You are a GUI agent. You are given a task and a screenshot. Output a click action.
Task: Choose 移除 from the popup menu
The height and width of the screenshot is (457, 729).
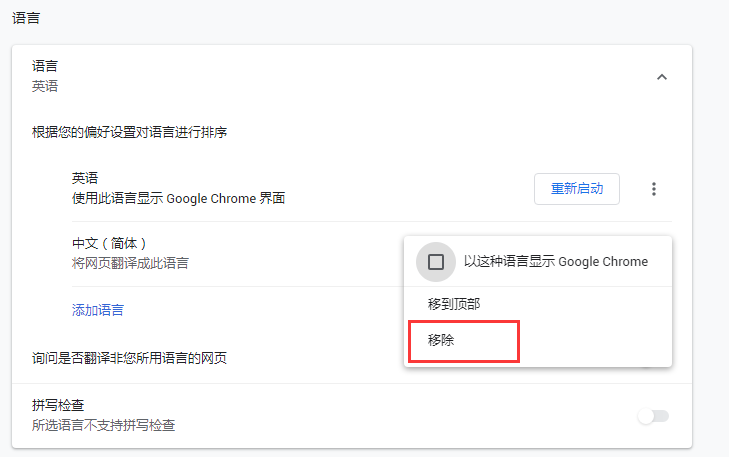tap(442, 341)
